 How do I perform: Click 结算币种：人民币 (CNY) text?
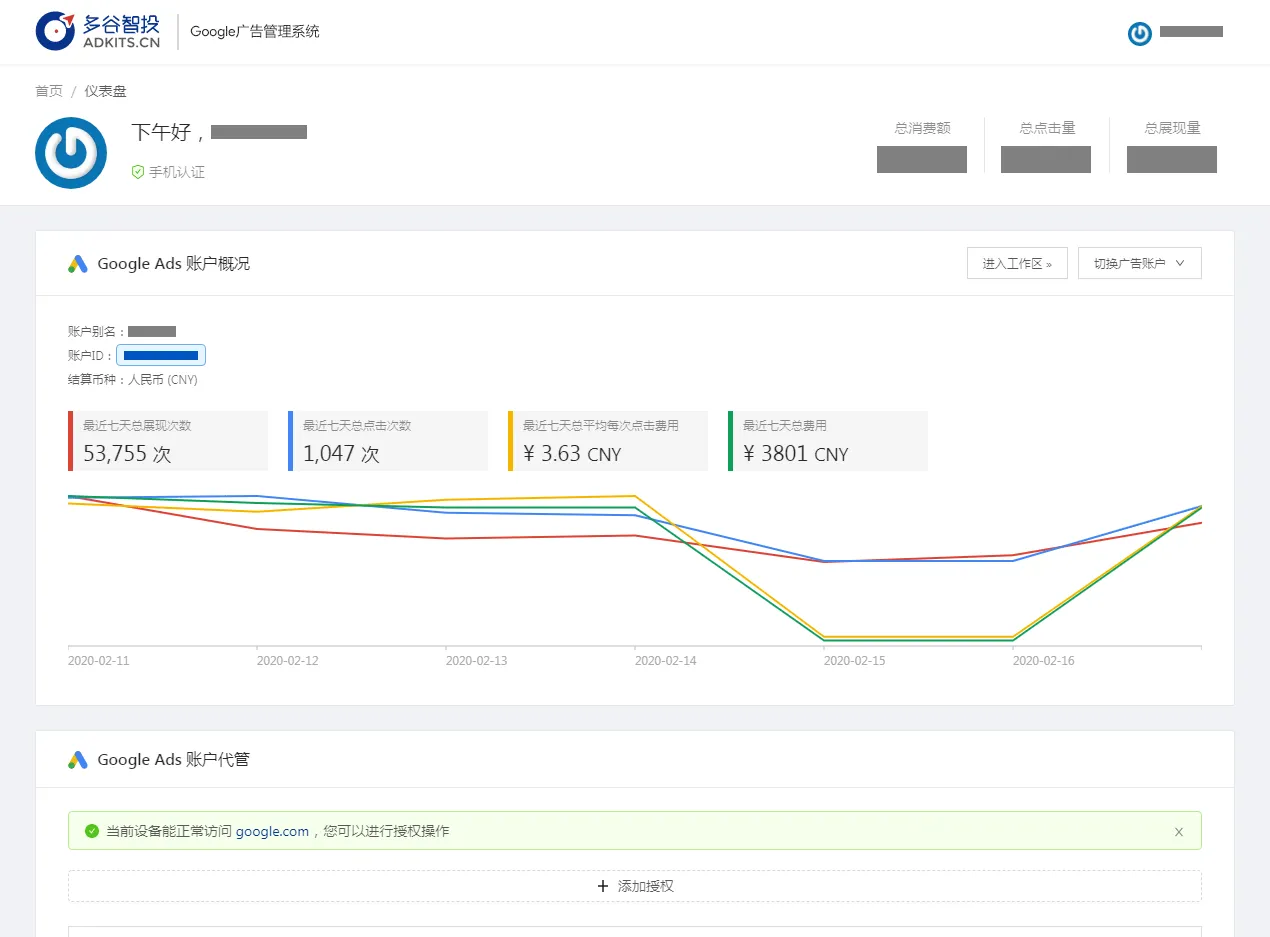(133, 380)
